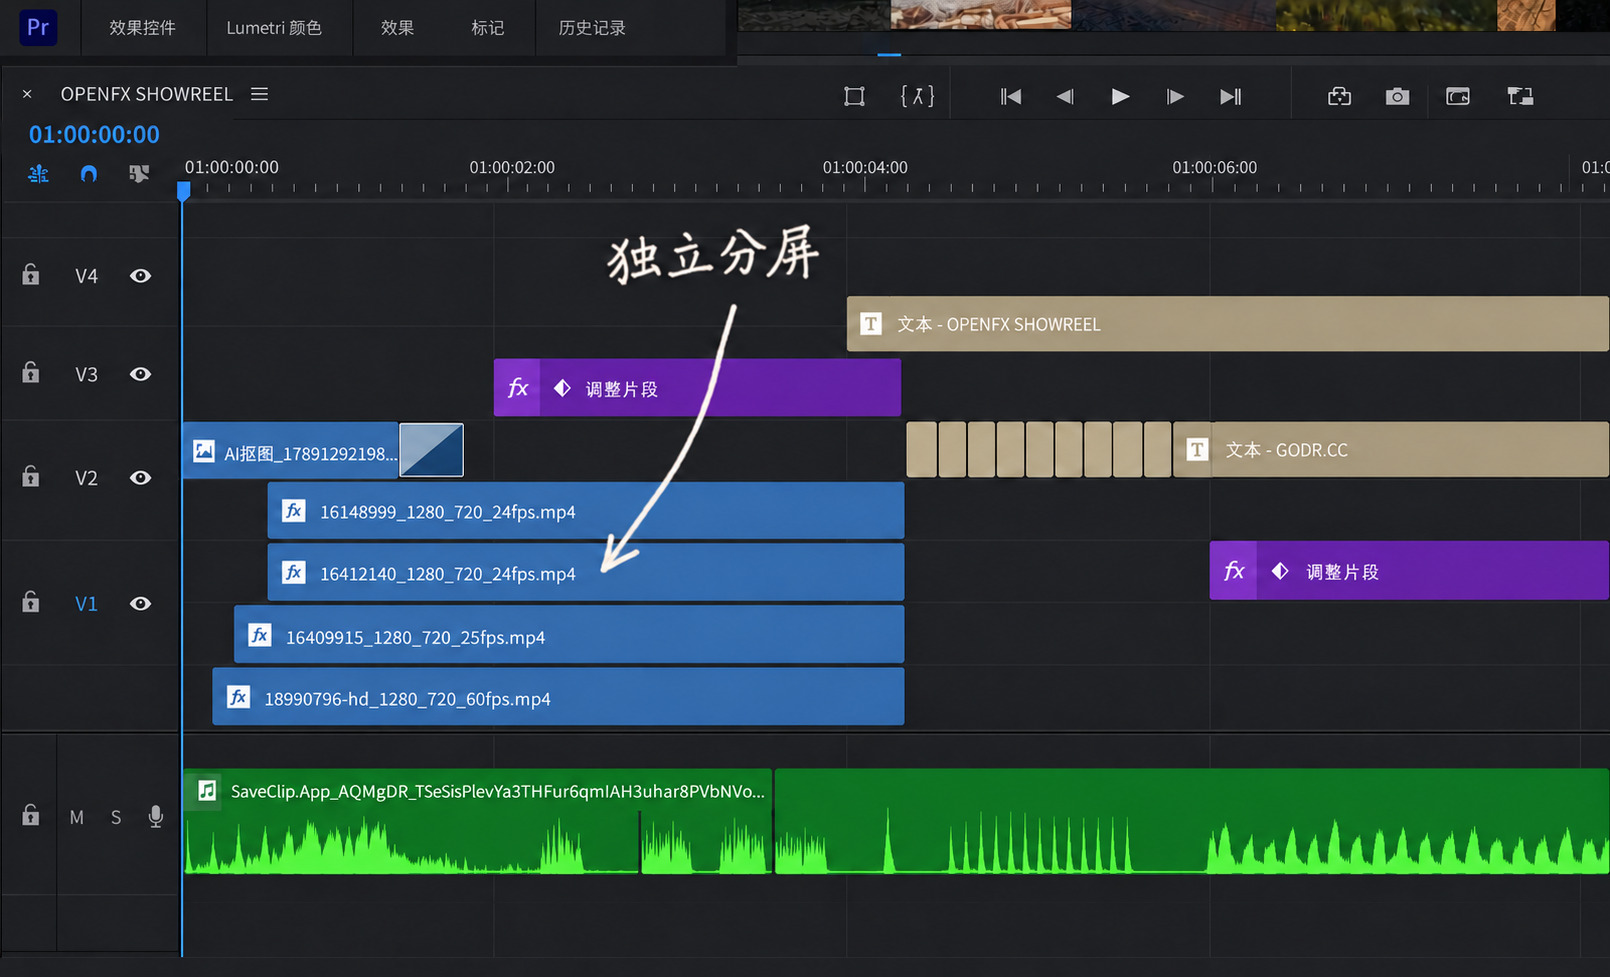Viewport: 1610px width, 977px height.
Task: Click fx badge on 16412140_1280_720_24fps.mp4
Action: [x=293, y=572]
